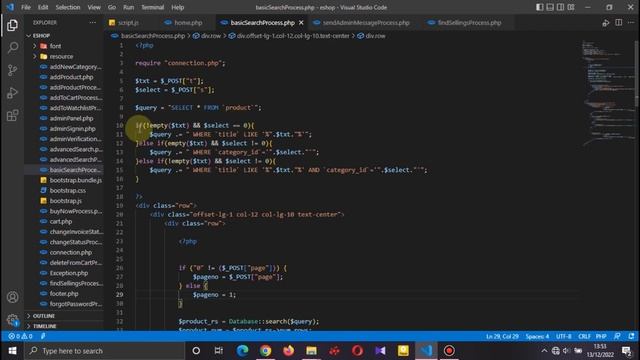This screenshot has height=360, width=640.
Task: Open File menu
Action: coord(26,7)
